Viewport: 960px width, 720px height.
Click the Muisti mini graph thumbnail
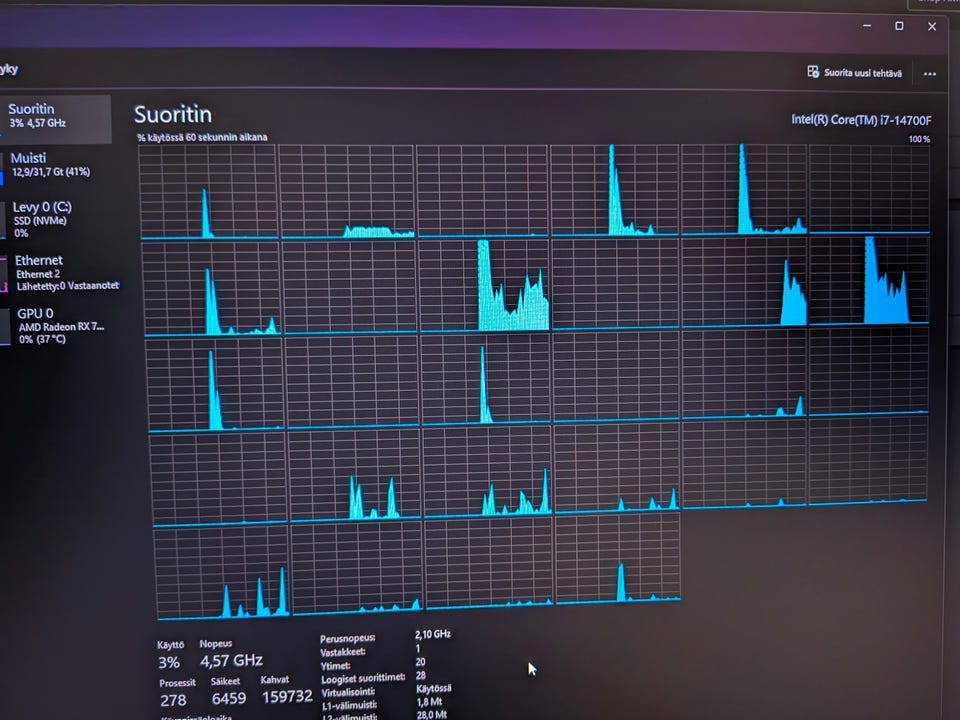(x=2, y=168)
